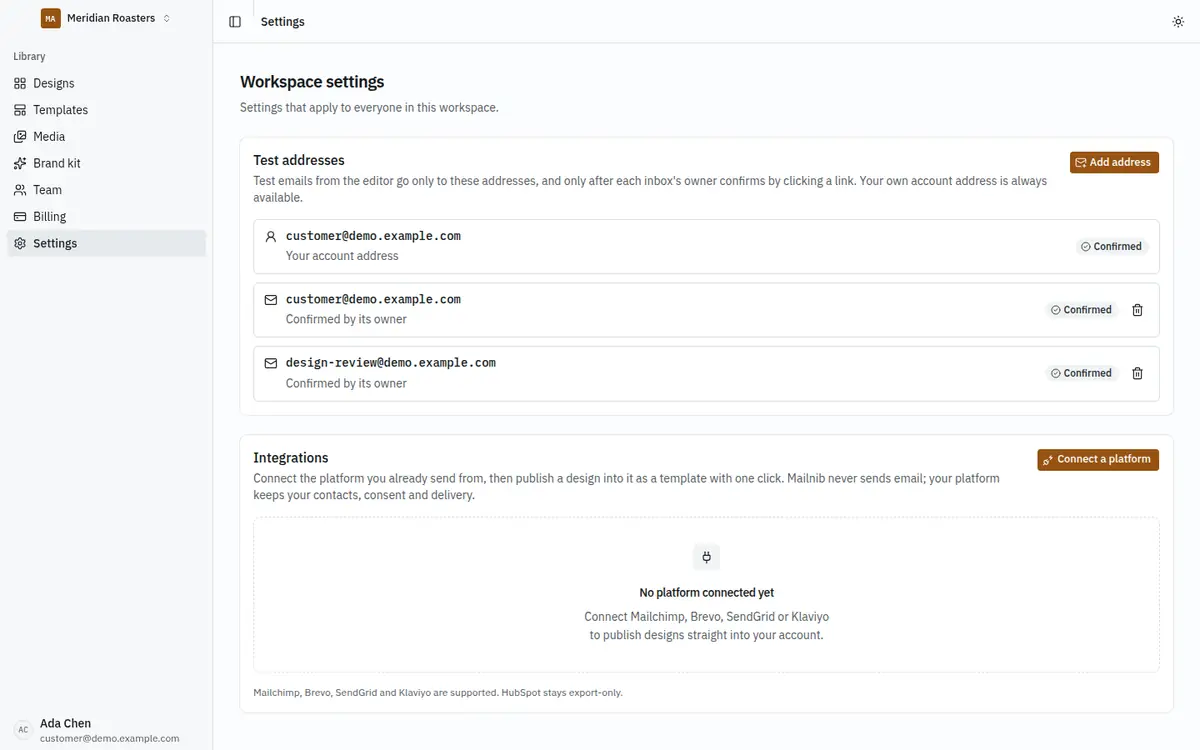This screenshot has width=1200, height=750.
Task: Click the Library section label
Action: tap(29, 57)
